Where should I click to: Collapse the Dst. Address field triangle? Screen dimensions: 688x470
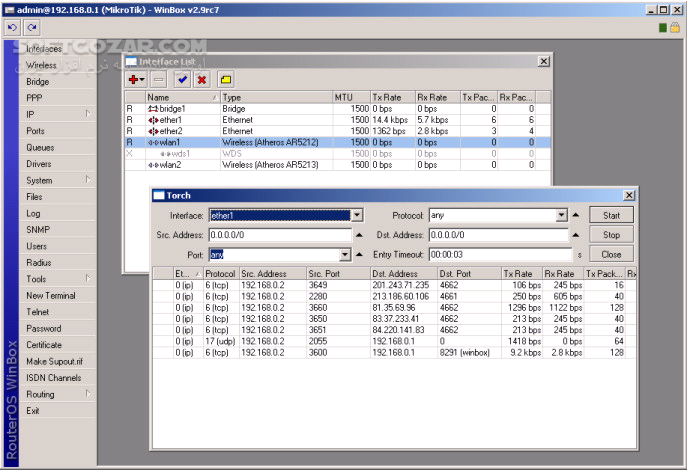coord(576,235)
